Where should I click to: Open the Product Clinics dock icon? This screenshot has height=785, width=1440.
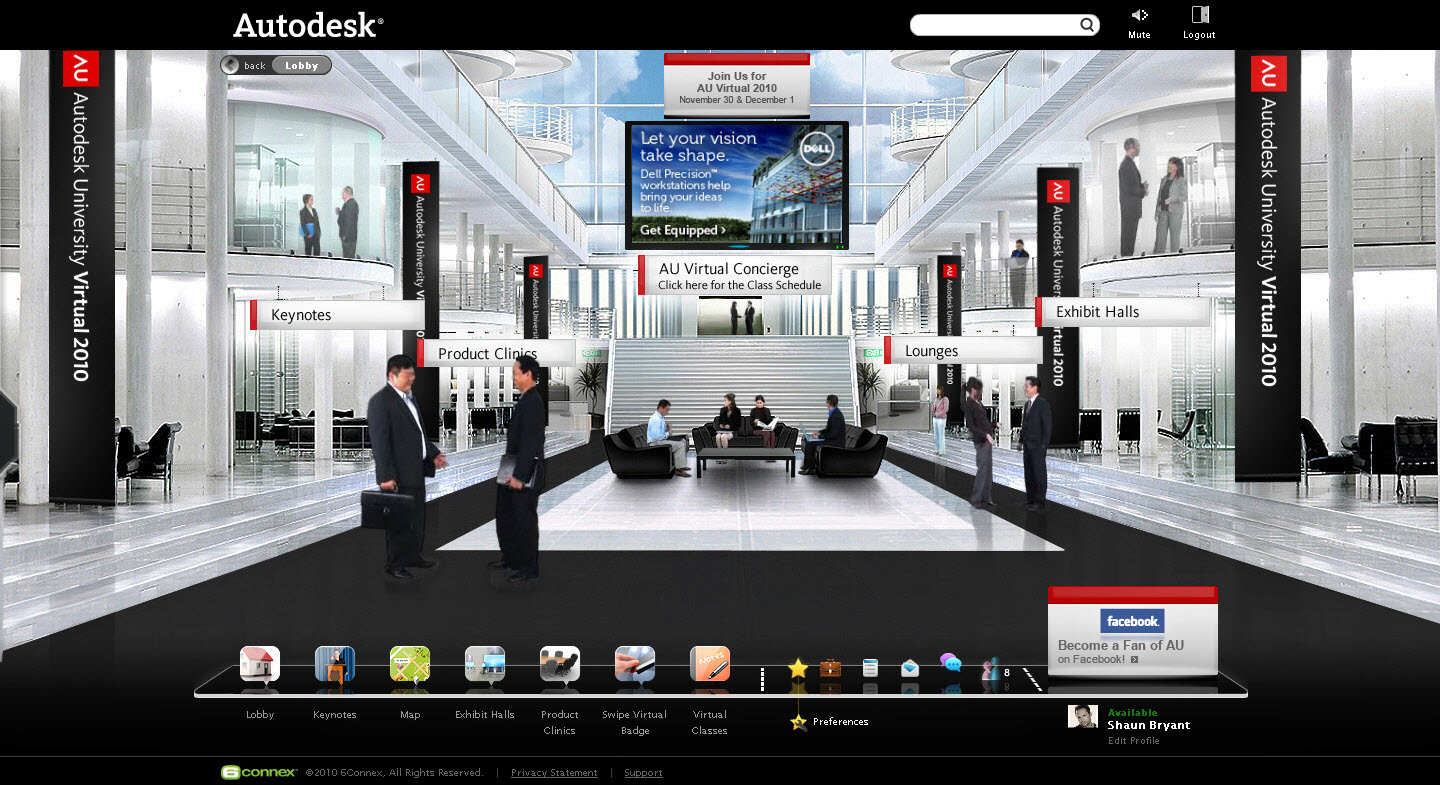click(x=560, y=664)
